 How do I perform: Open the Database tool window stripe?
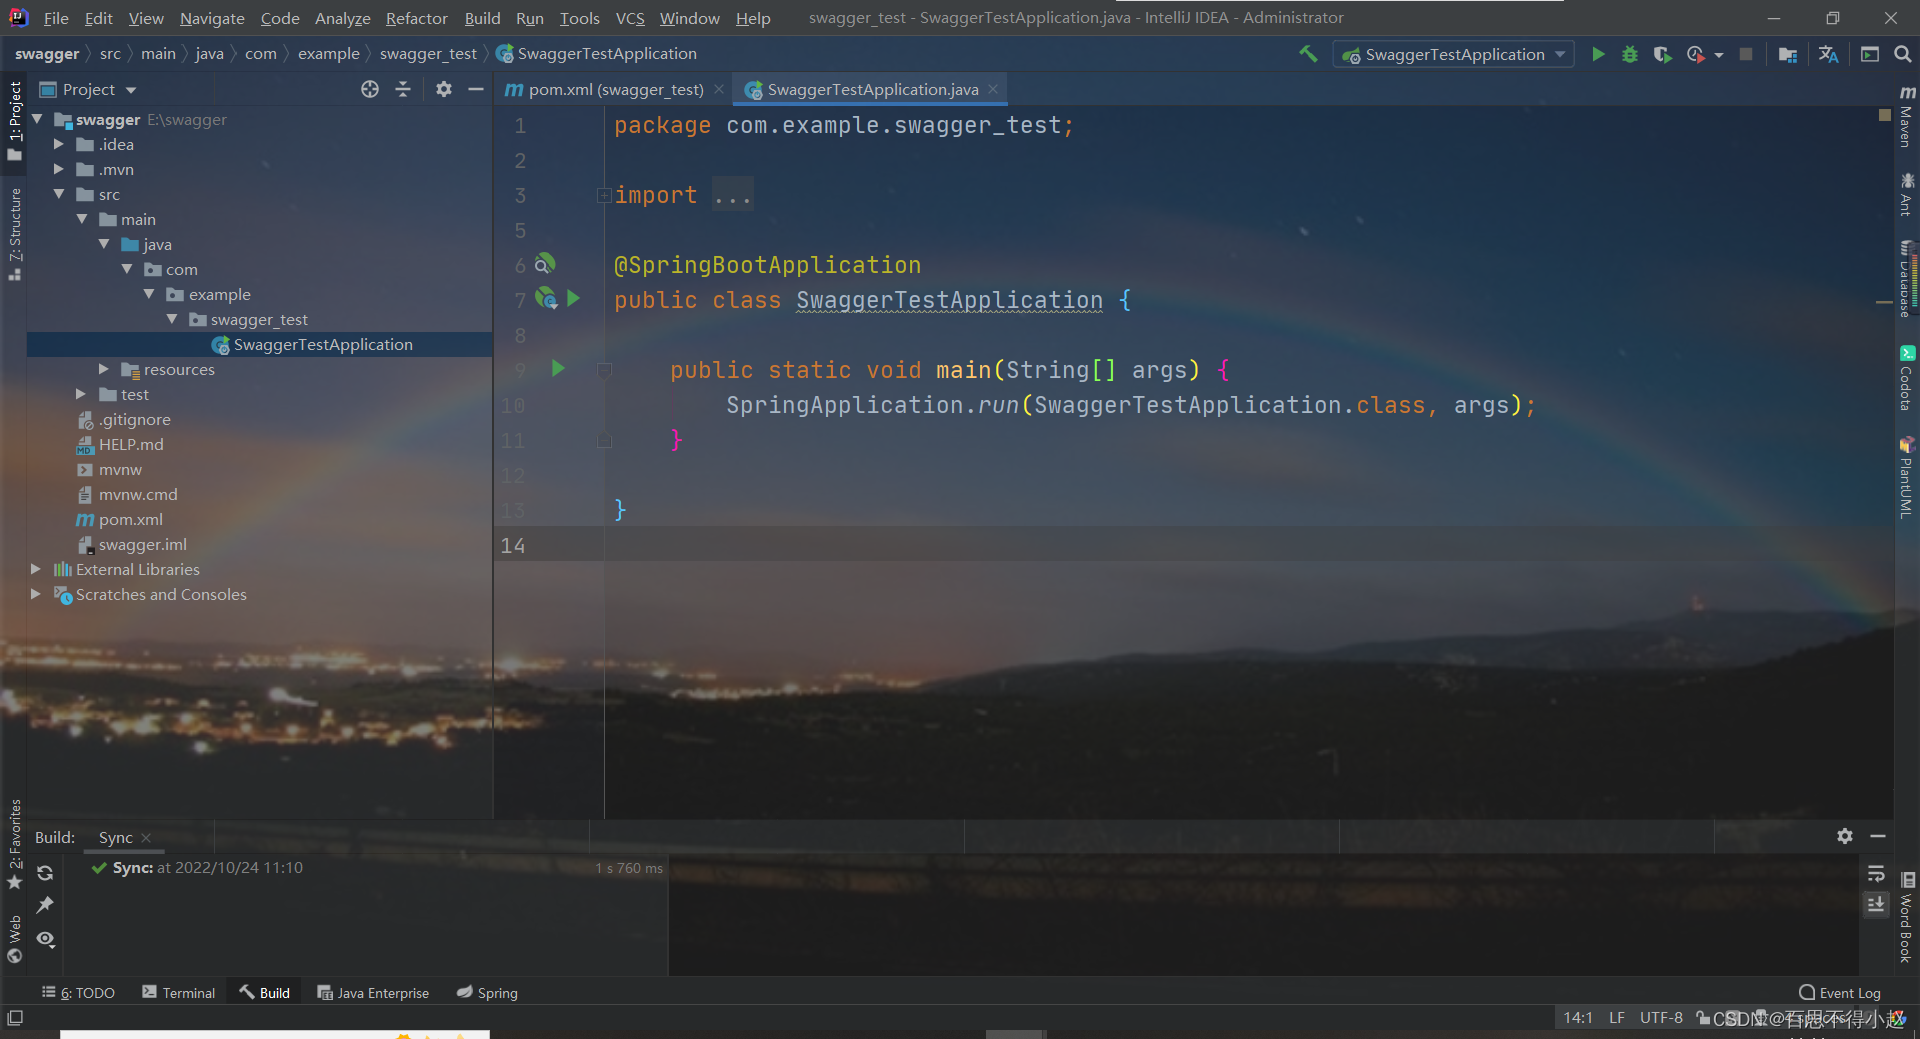(1907, 278)
